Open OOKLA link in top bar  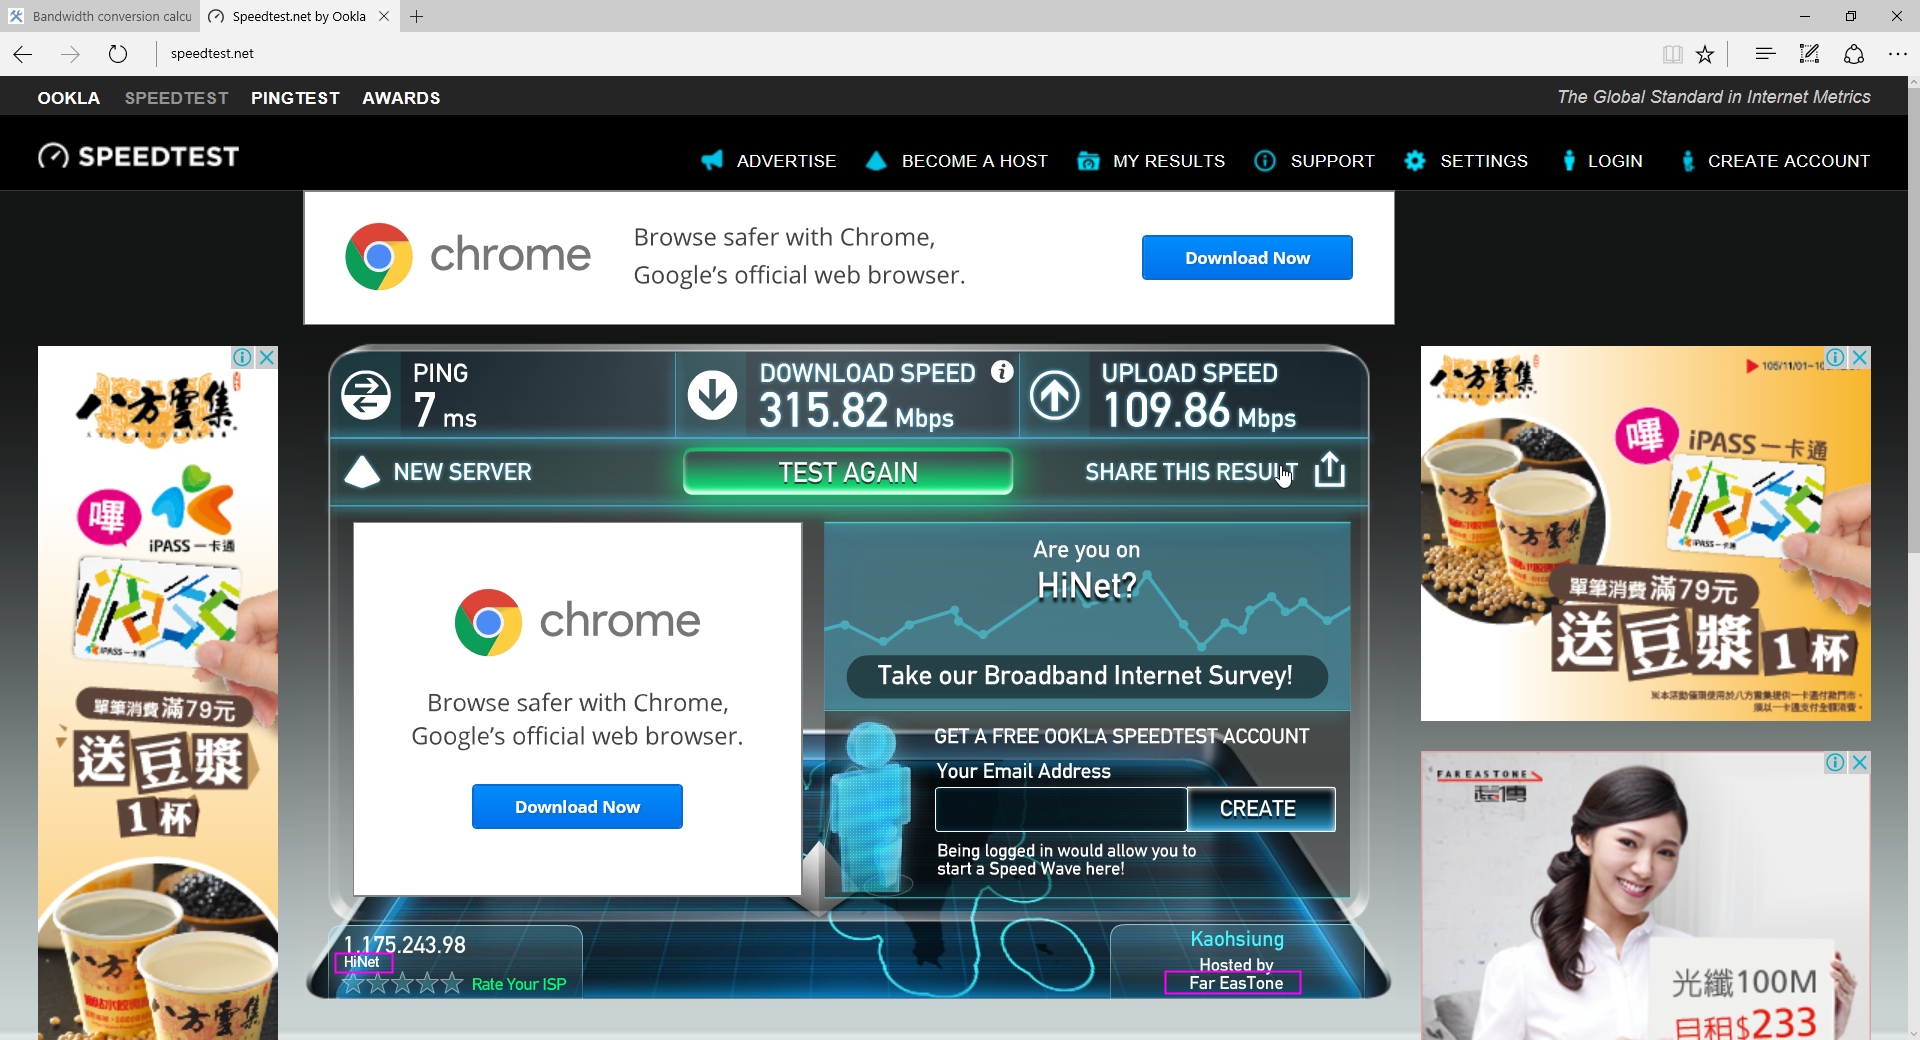pyautogui.click(x=69, y=98)
